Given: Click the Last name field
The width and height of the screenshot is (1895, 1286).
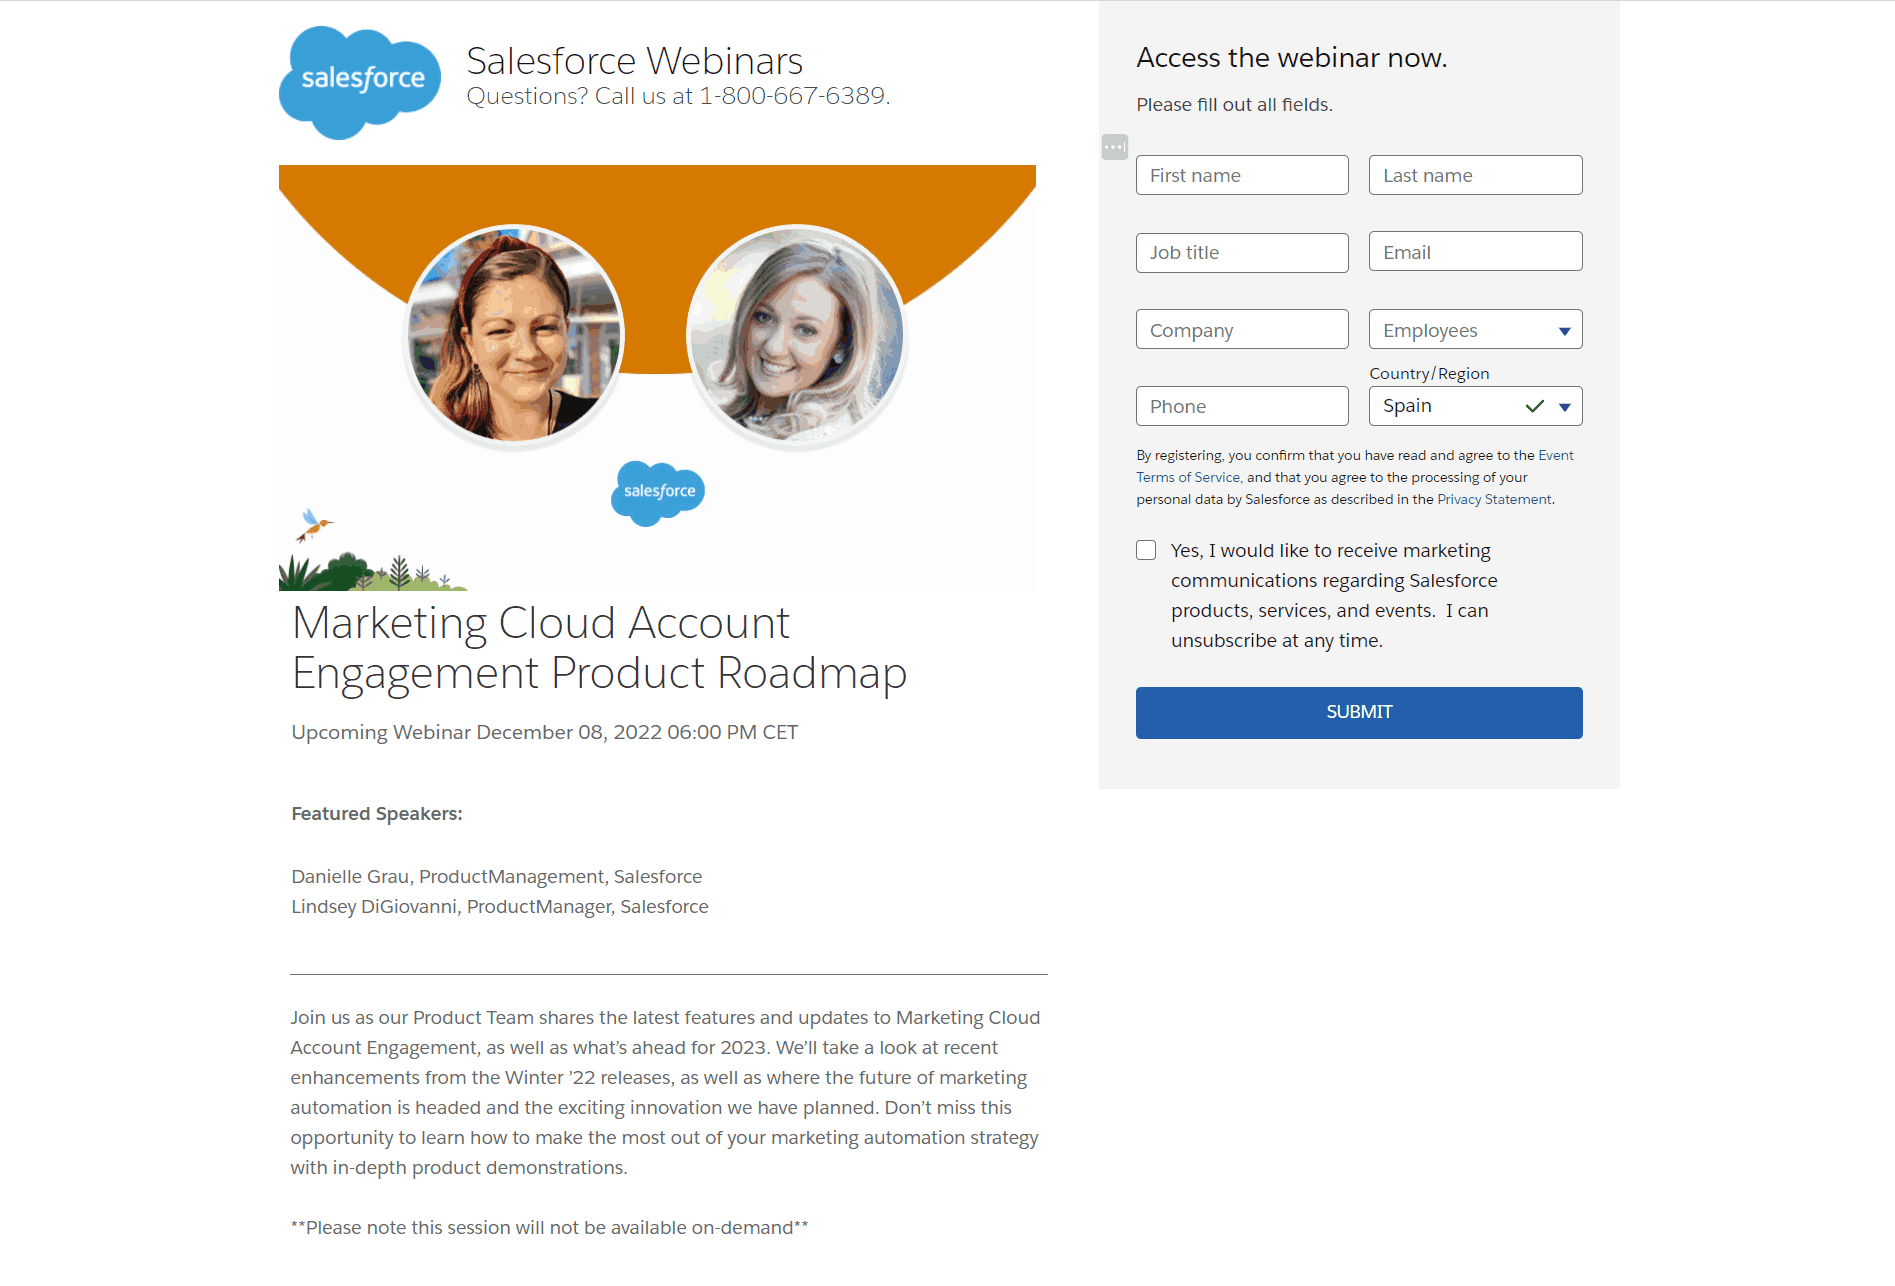Looking at the screenshot, I should click(x=1475, y=175).
